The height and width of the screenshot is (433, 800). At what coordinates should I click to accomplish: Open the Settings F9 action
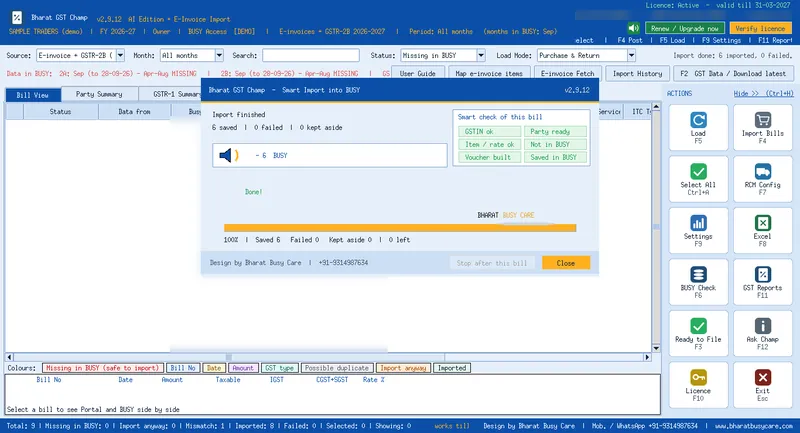[698, 231]
